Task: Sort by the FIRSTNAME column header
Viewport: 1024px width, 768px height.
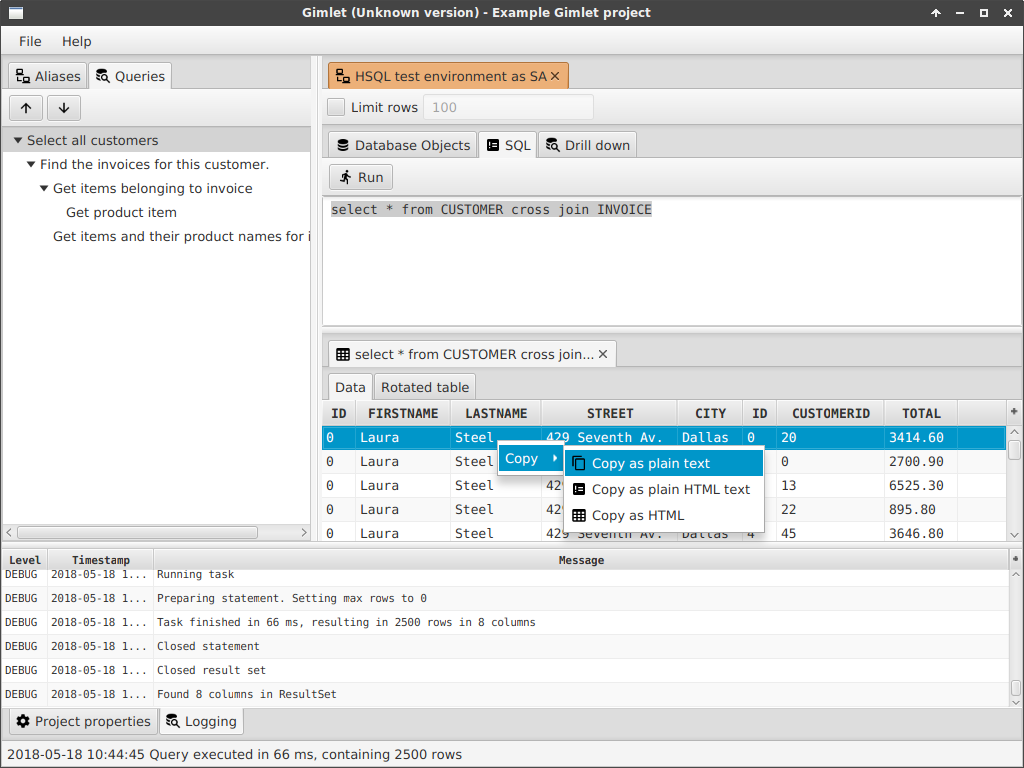Action: [403, 413]
